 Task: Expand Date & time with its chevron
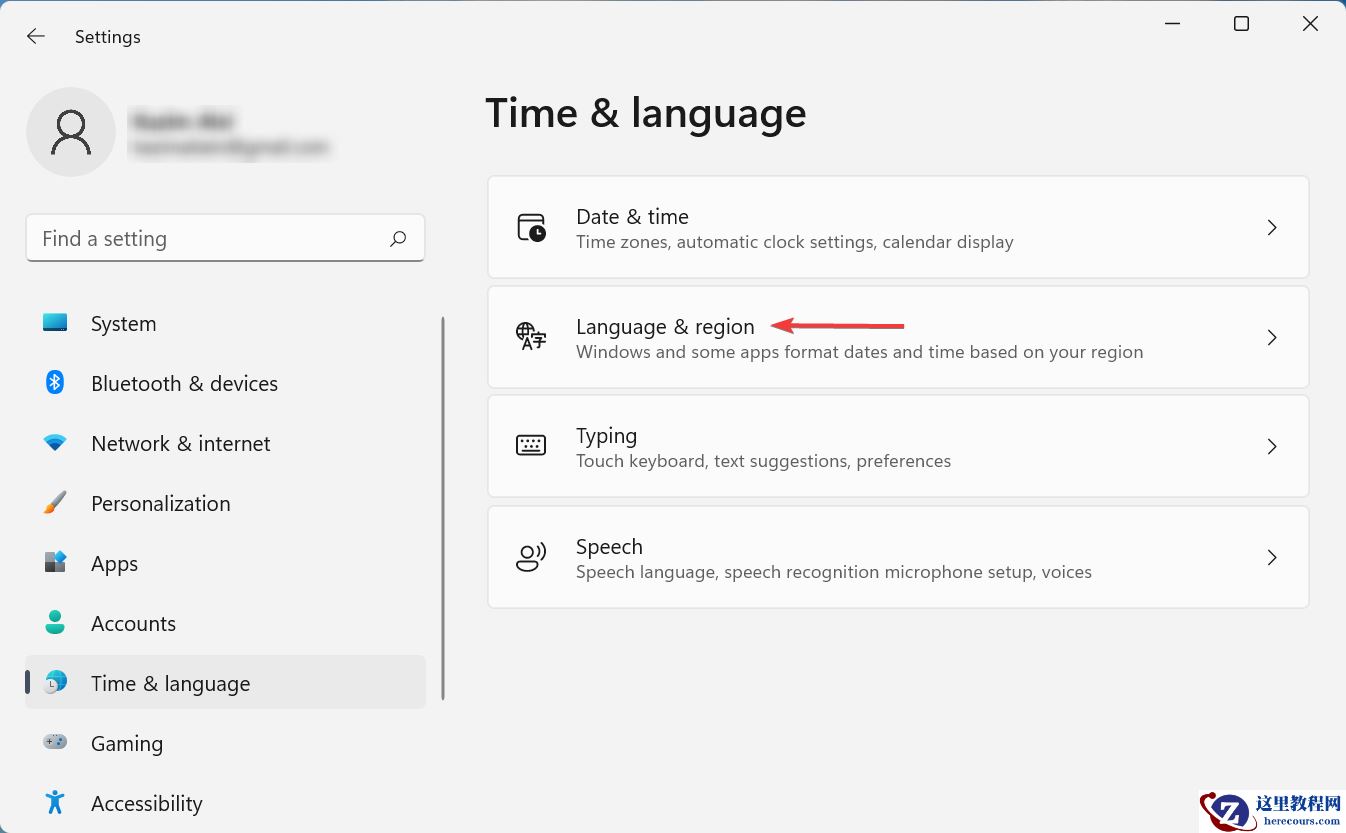click(1272, 228)
